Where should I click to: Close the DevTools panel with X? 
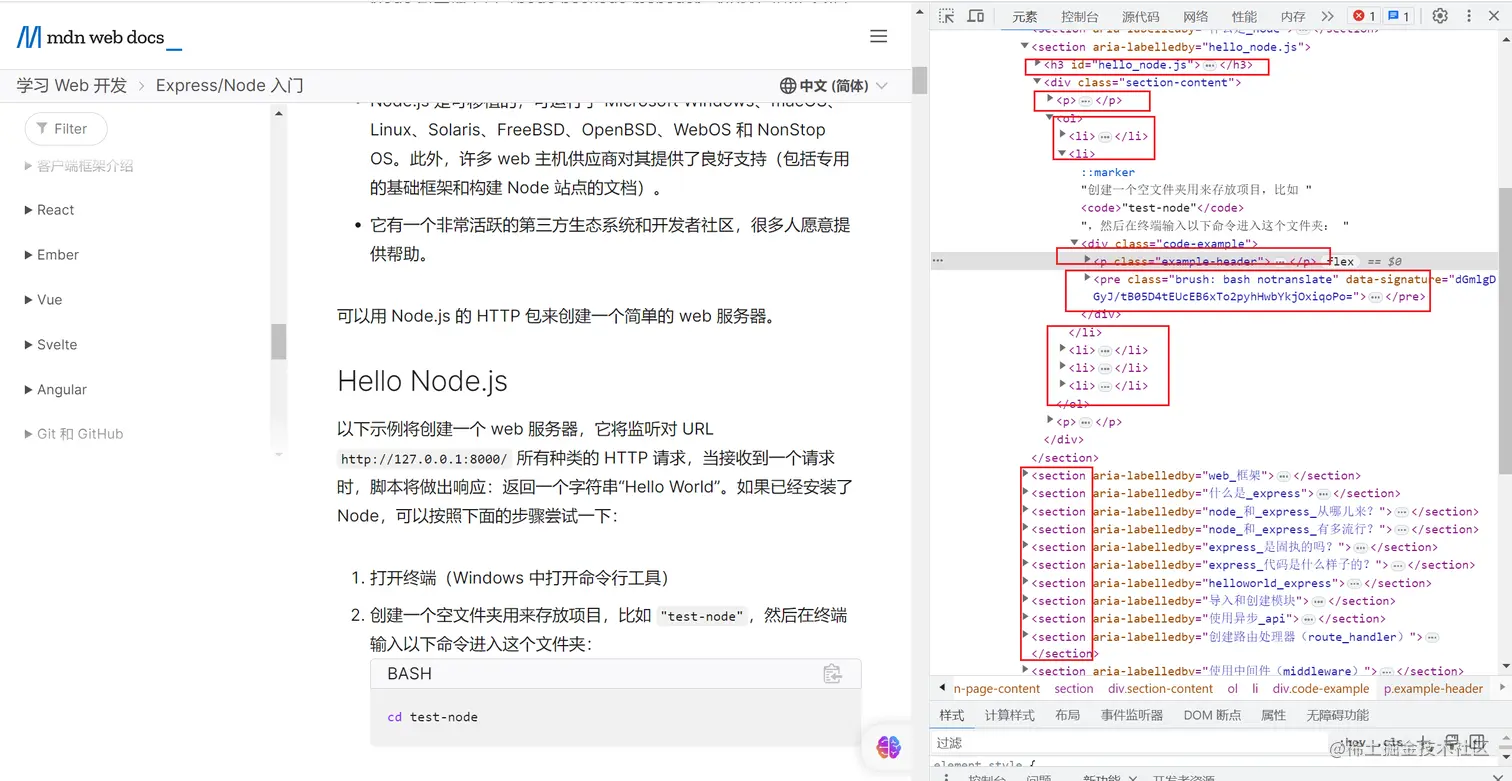pos(1496,16)
